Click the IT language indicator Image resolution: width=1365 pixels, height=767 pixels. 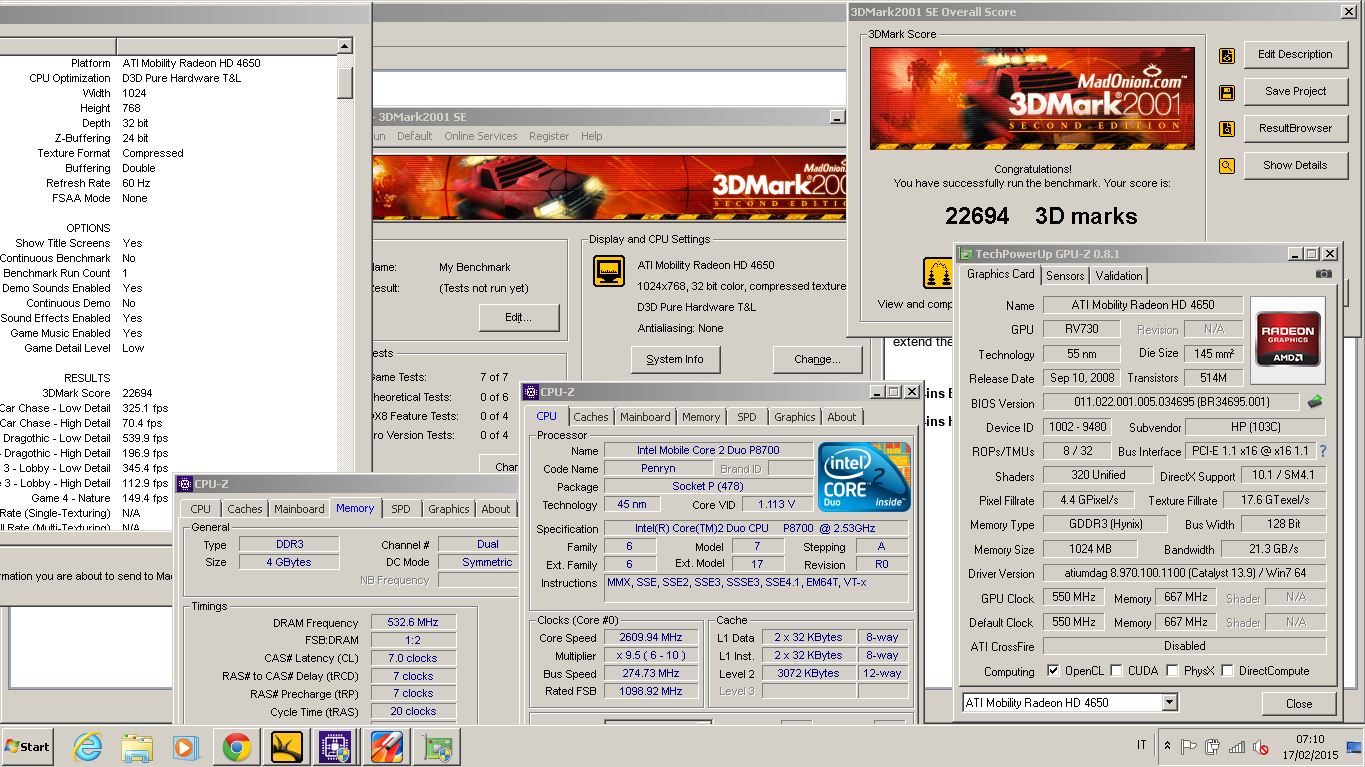[x=1142, y=746]
